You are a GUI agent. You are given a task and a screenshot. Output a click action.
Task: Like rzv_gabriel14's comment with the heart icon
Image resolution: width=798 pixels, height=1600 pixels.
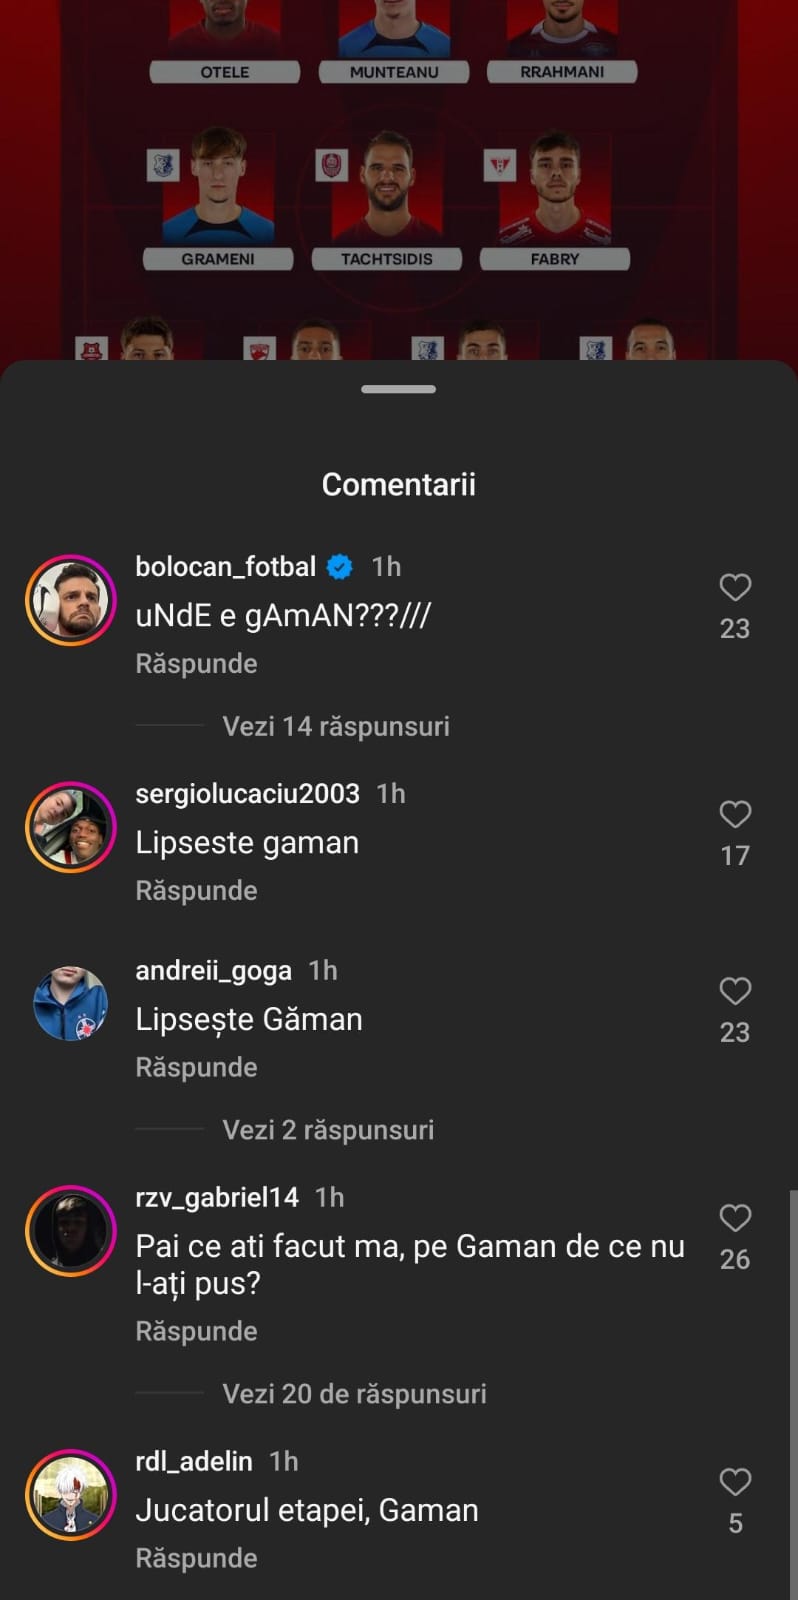click(x=735, y=1218)
